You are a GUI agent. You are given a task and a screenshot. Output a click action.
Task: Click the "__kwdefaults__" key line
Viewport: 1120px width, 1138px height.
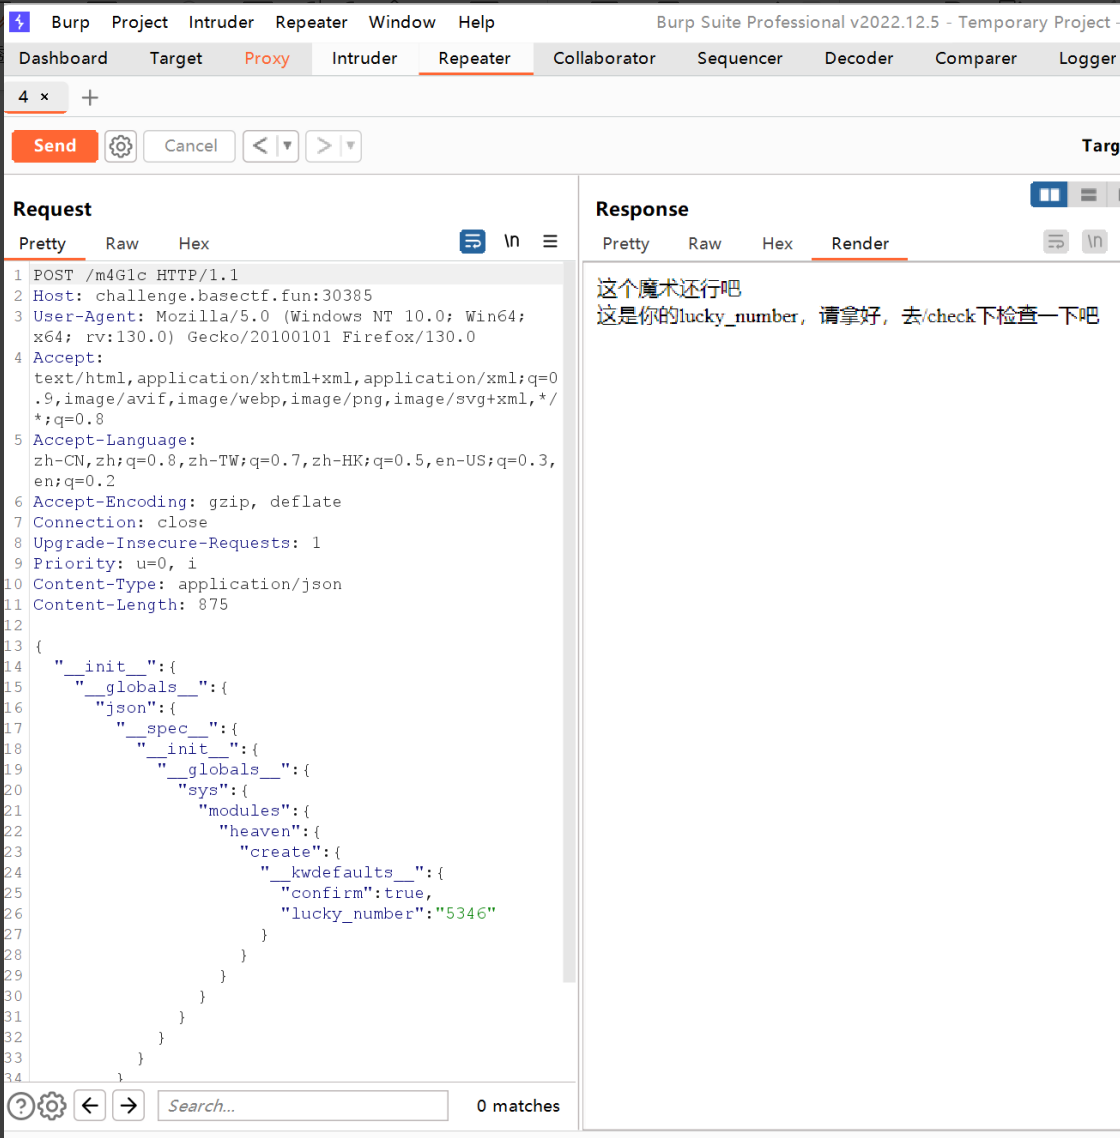tap(352, 872)
